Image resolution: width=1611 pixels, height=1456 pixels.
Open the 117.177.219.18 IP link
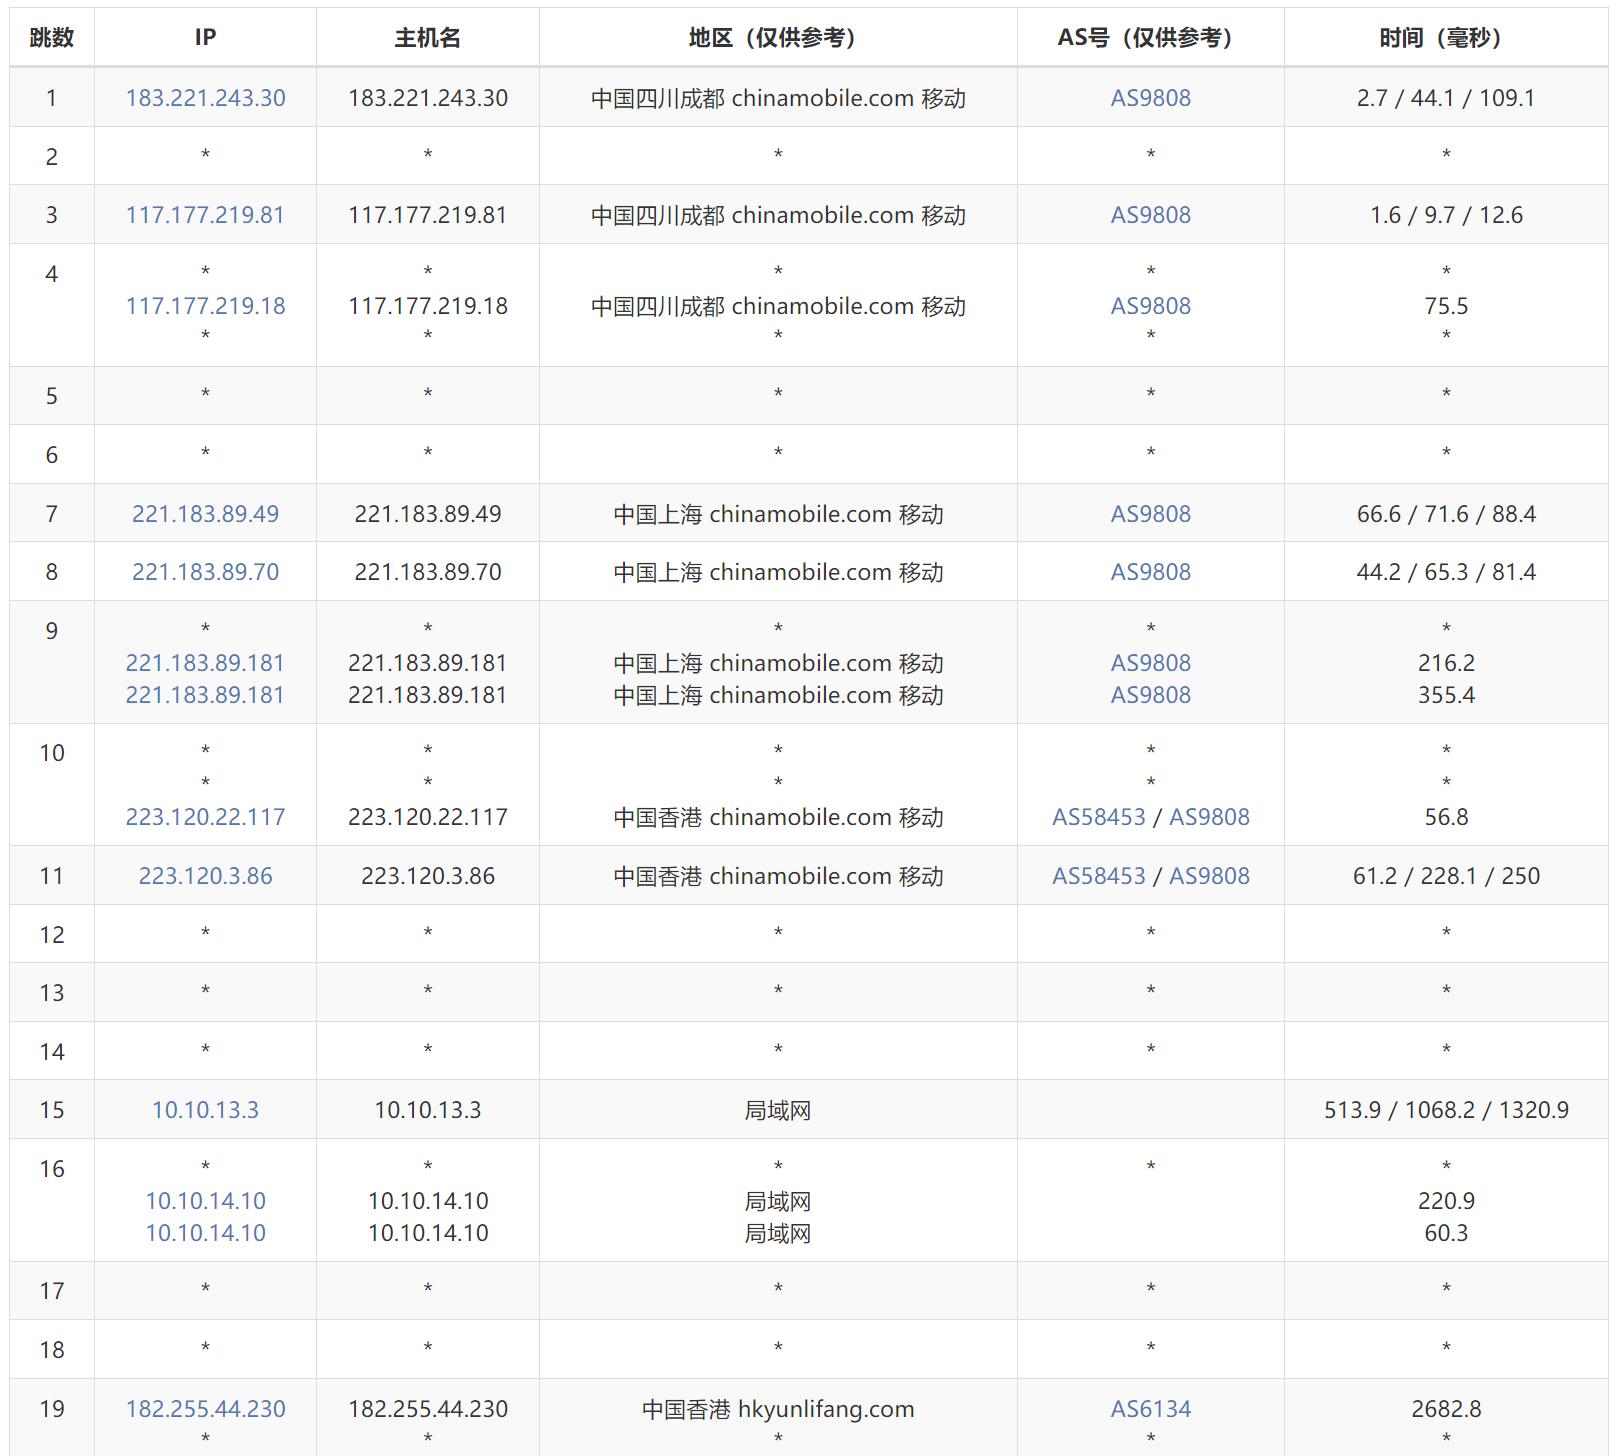click(x=205, y=306)
